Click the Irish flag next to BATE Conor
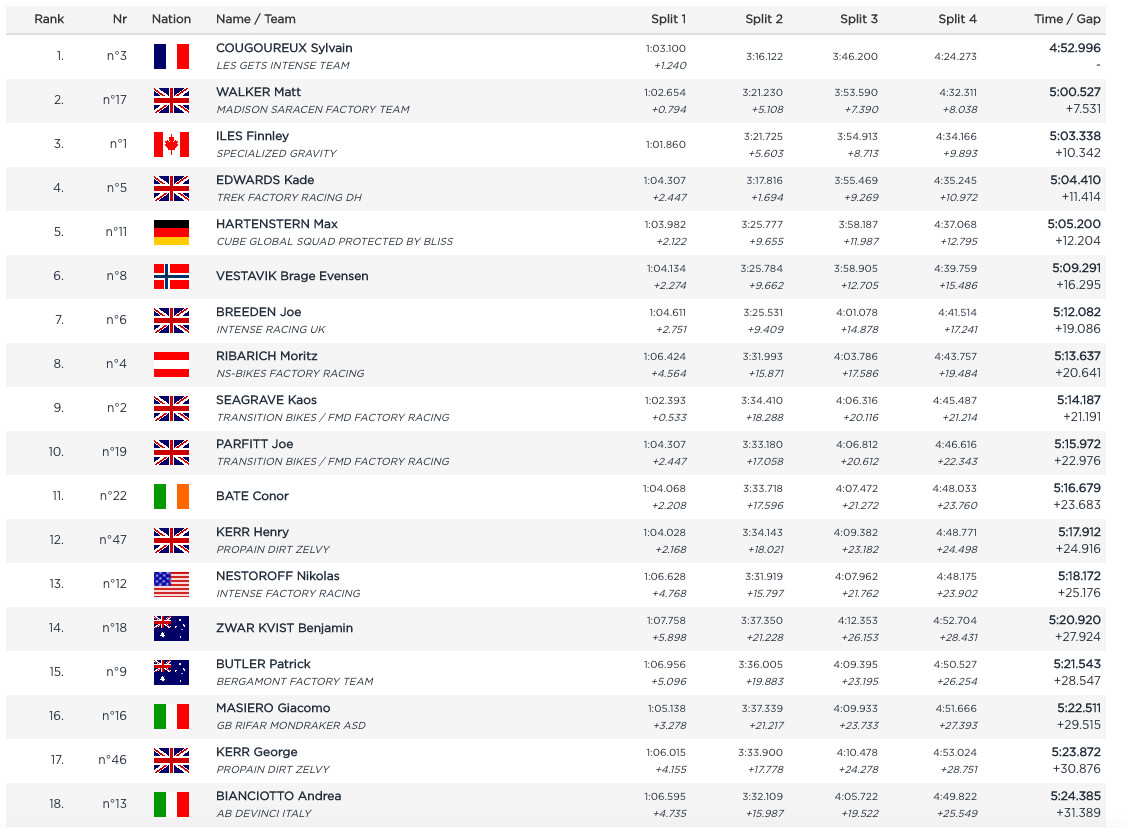This screenshot has width=1127, height=828. [x=171, y=496]
